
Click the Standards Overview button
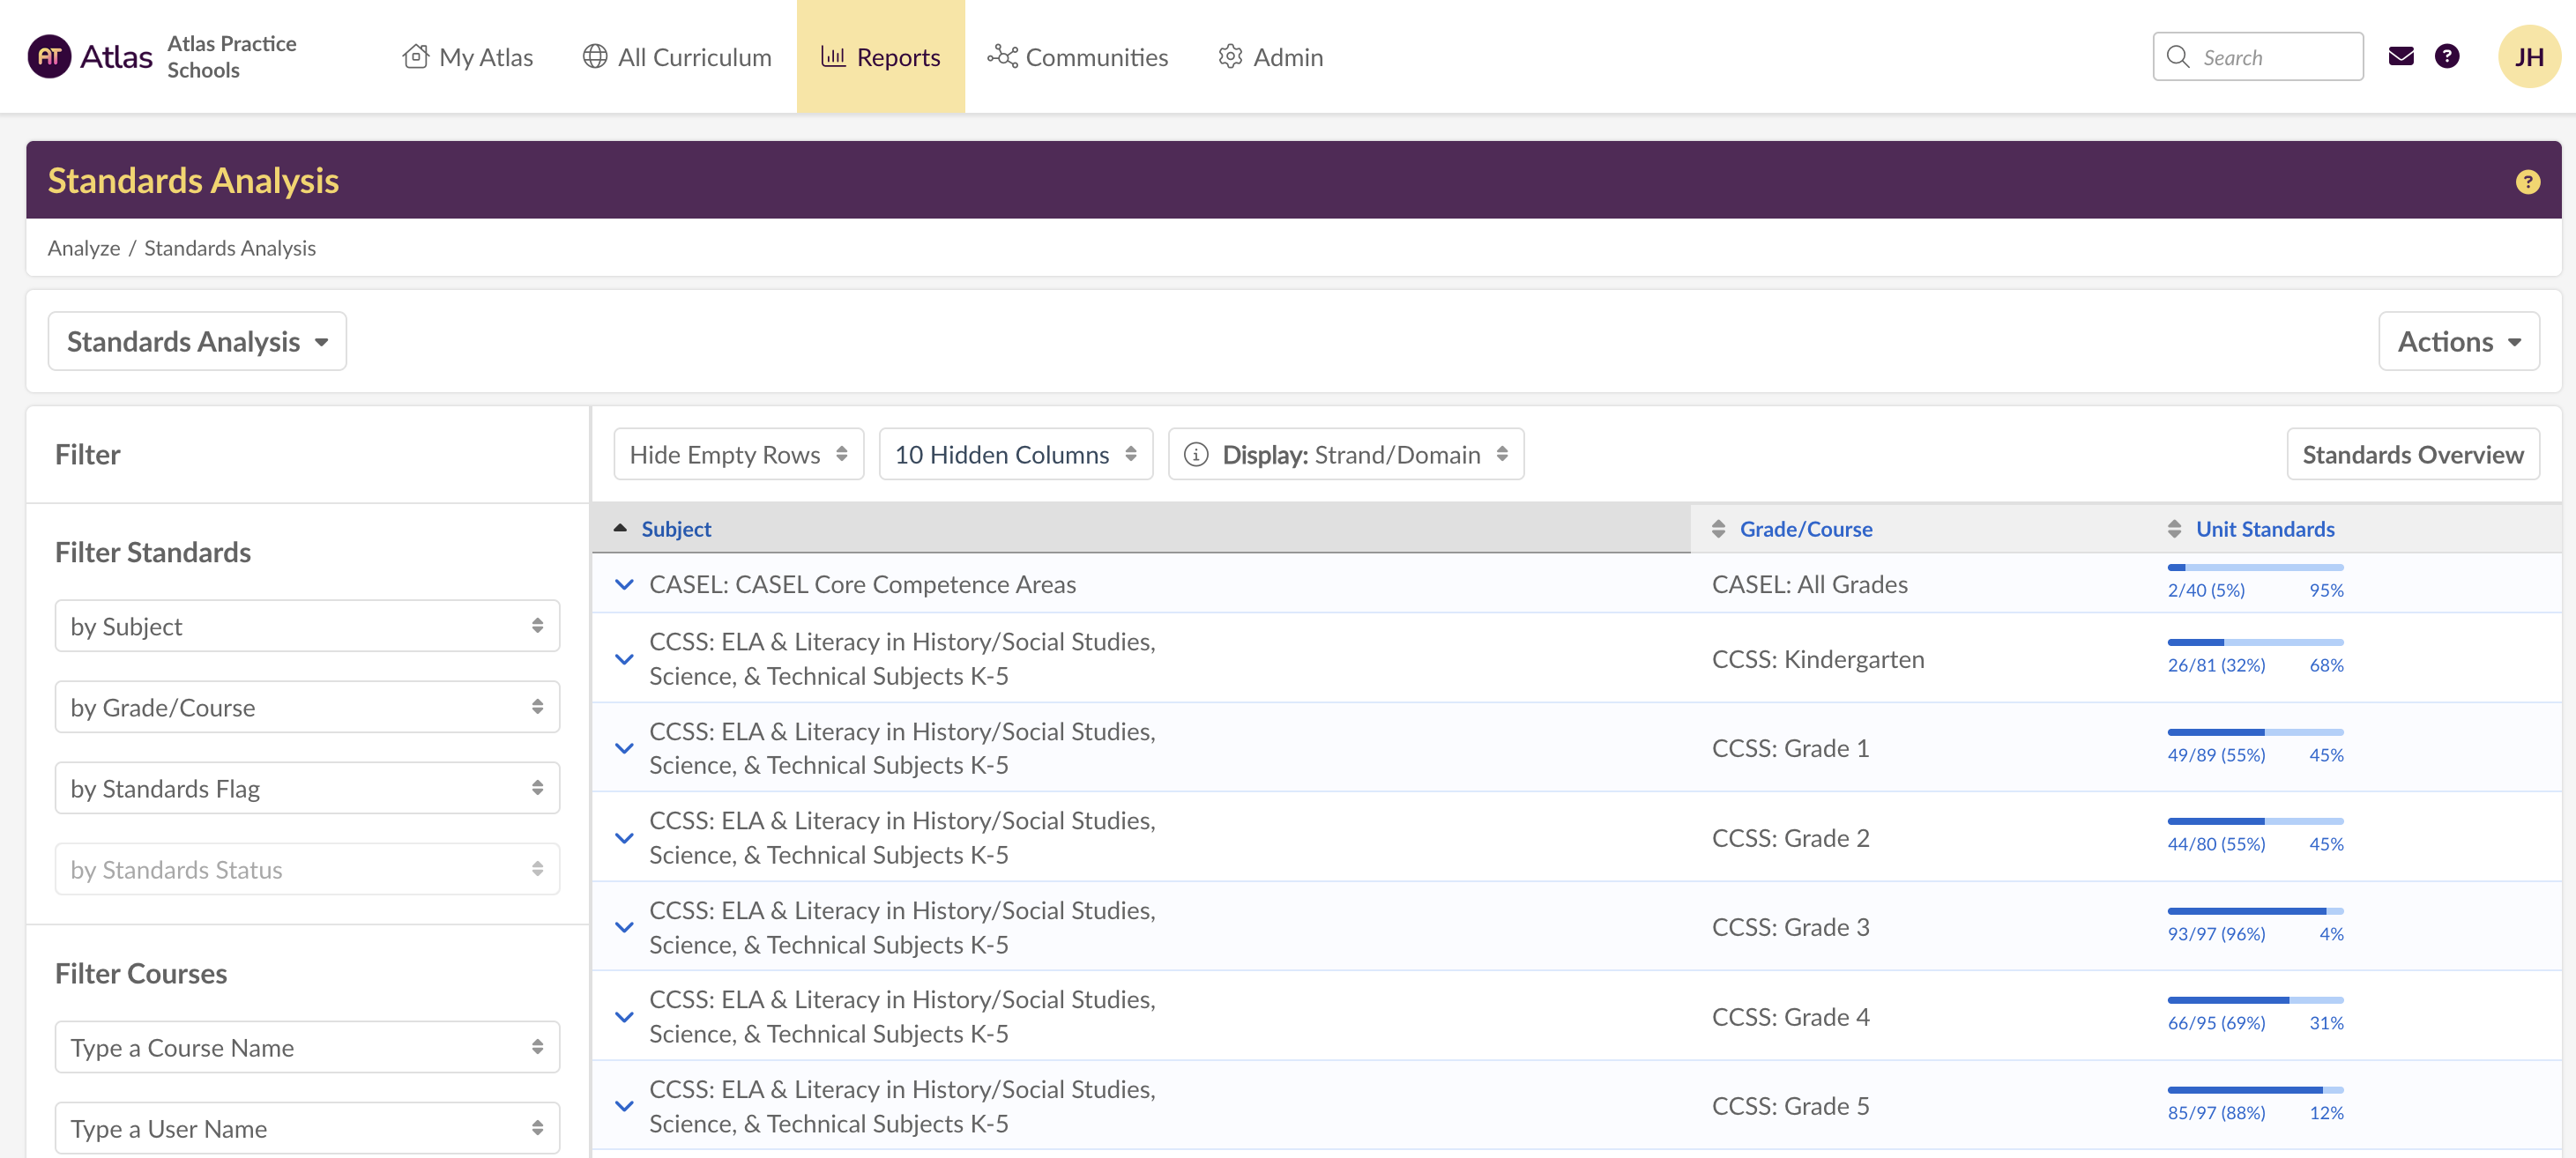[2412, 455]
